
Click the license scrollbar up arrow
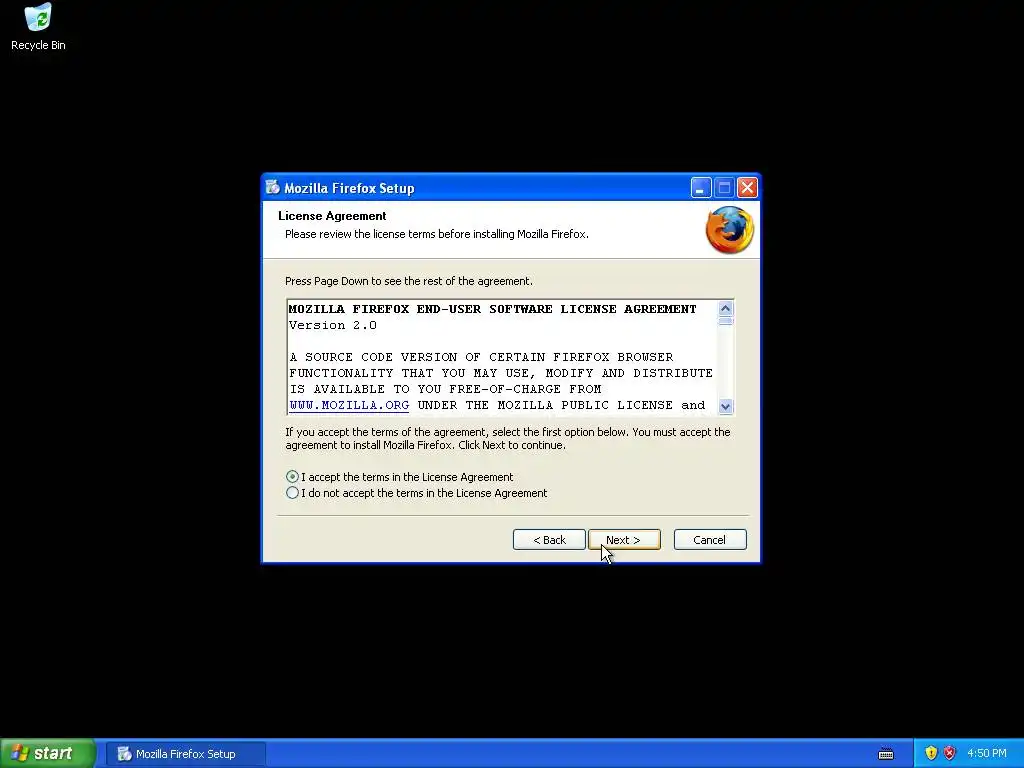pyautogui.click(x=726, y=308)
